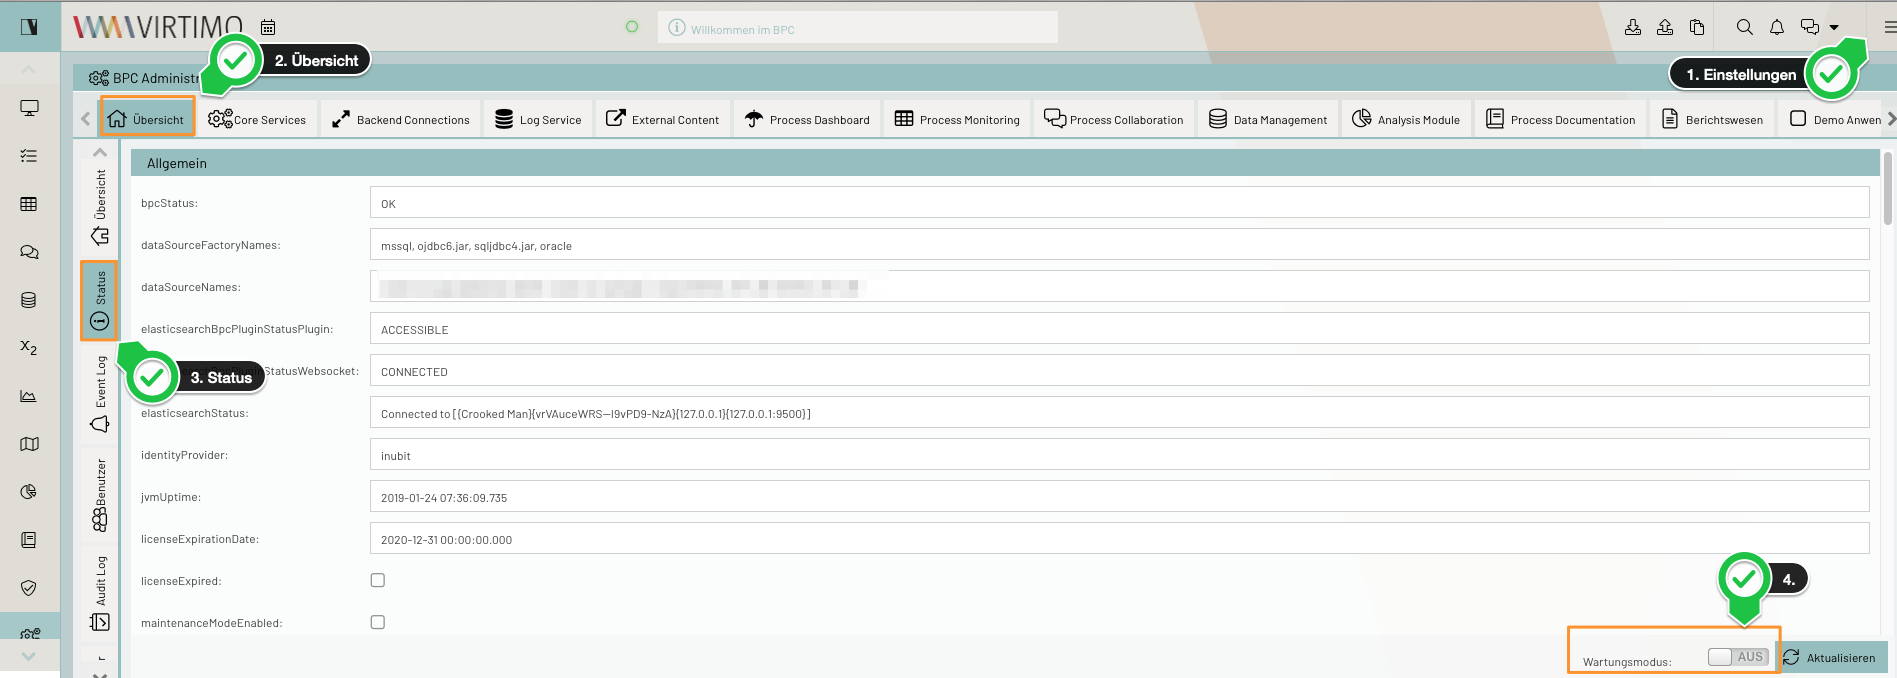Open the Process Monitoring tab

[x=957, y=119]
